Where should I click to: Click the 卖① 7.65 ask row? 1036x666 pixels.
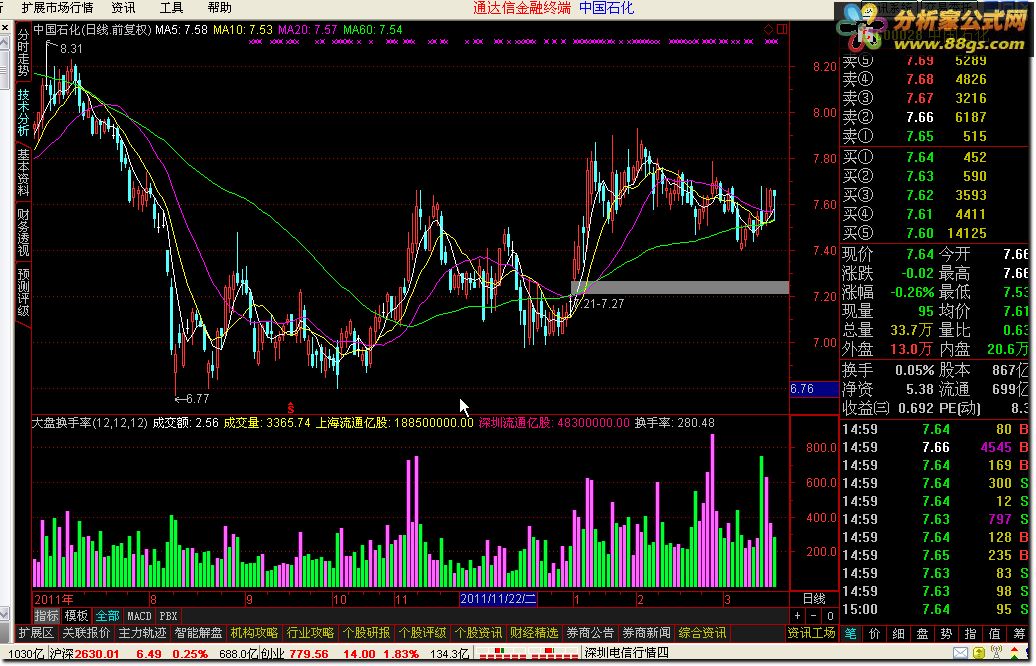(x=934, y=136)
